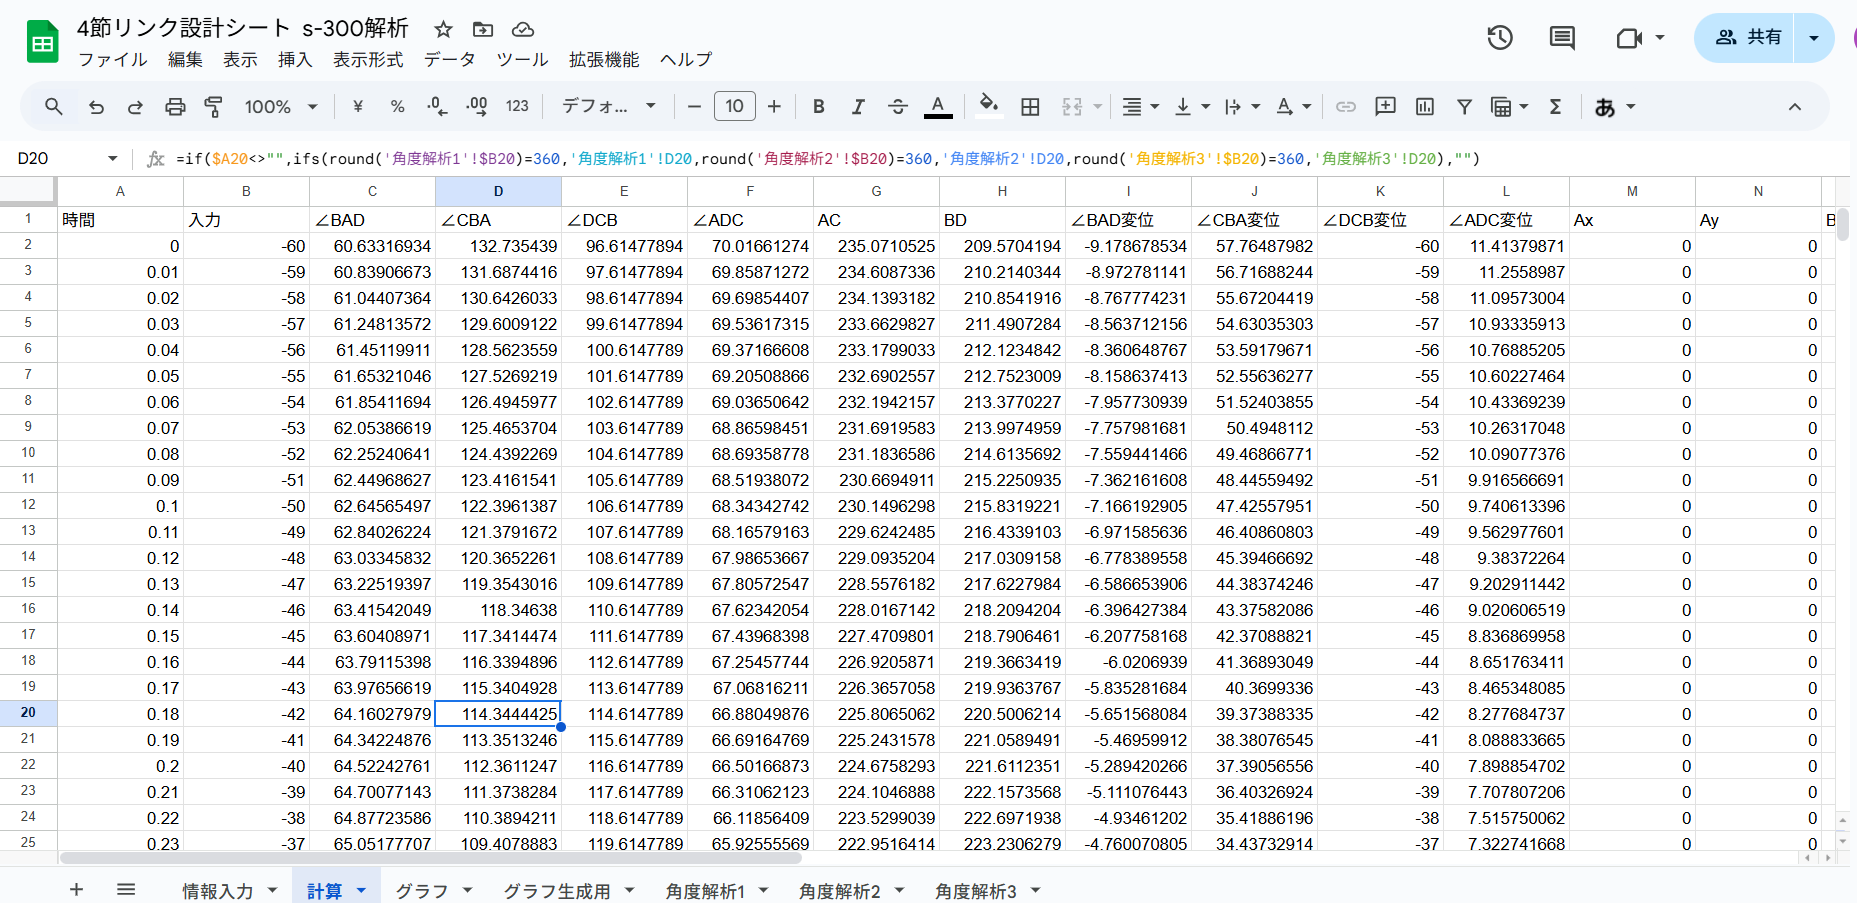Open text wrapping dropdown
Viewport: 1857px width, 903px height.
[x=1242, y=107]
